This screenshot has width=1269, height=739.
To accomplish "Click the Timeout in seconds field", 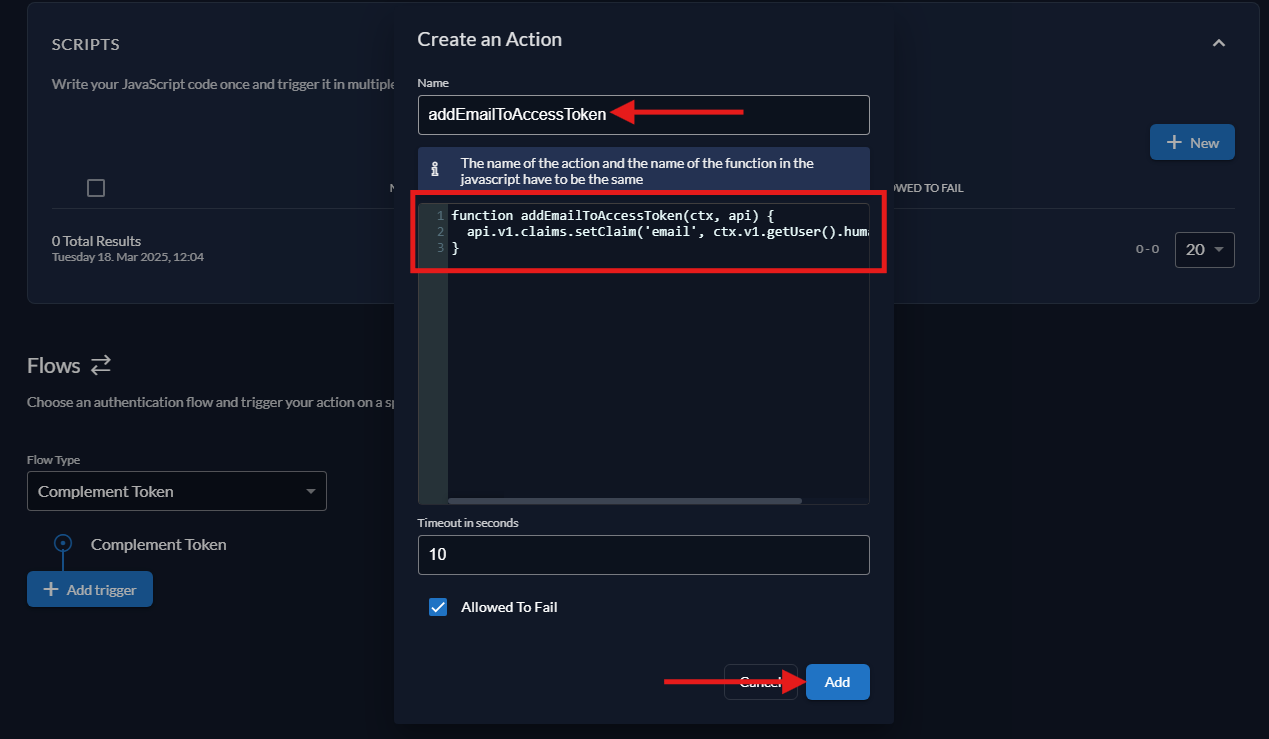I will 643,555.
